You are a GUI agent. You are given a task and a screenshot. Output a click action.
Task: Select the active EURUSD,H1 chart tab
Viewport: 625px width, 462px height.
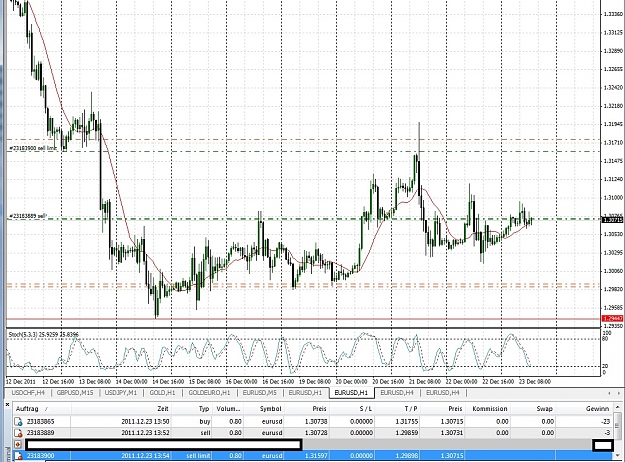coord(351,393)
